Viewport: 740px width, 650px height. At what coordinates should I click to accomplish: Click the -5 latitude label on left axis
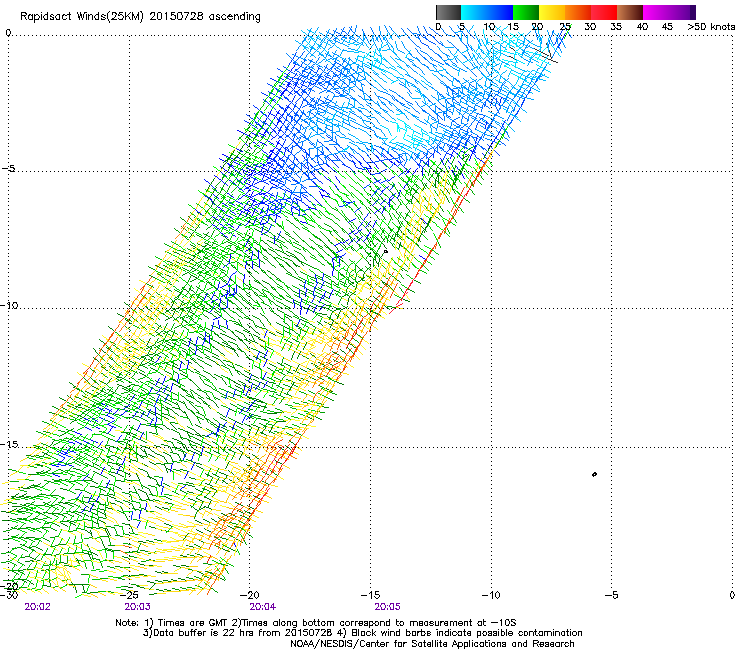click(9, 169)
